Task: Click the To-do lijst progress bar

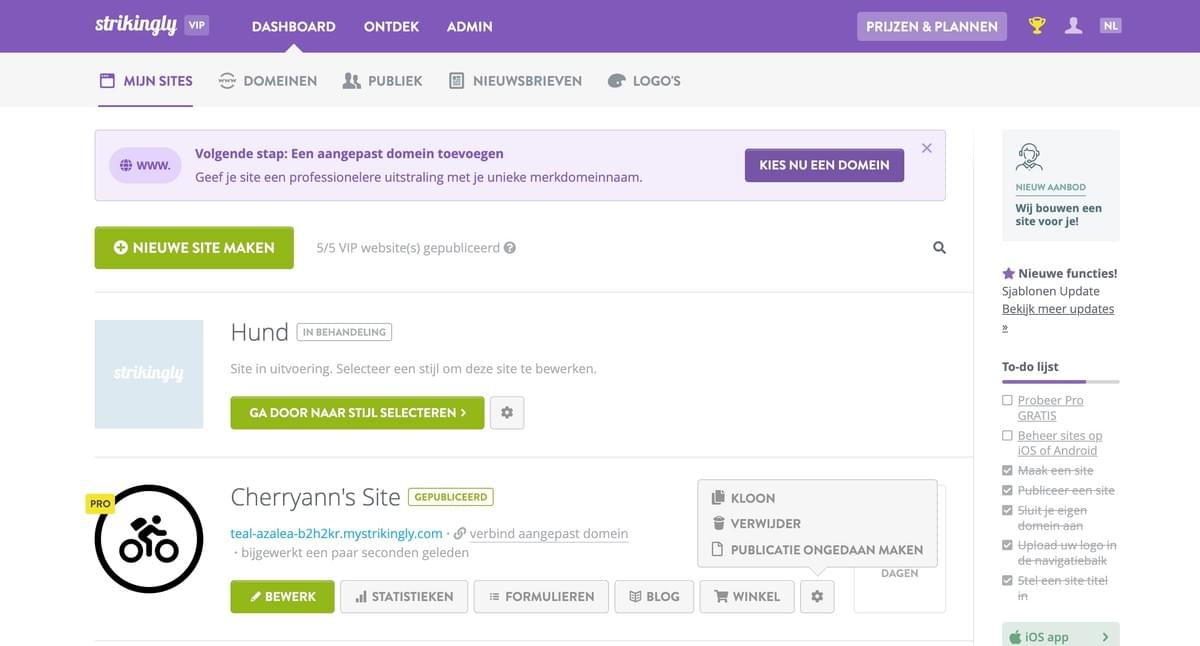Action: [1061, 382]
